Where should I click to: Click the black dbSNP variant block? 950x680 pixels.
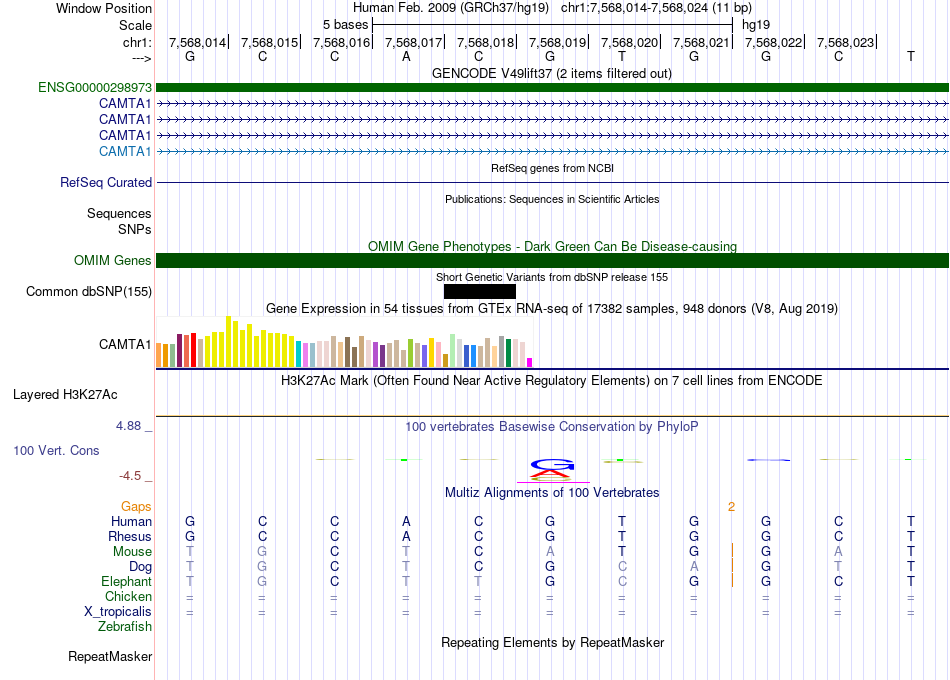click(480, 292)
